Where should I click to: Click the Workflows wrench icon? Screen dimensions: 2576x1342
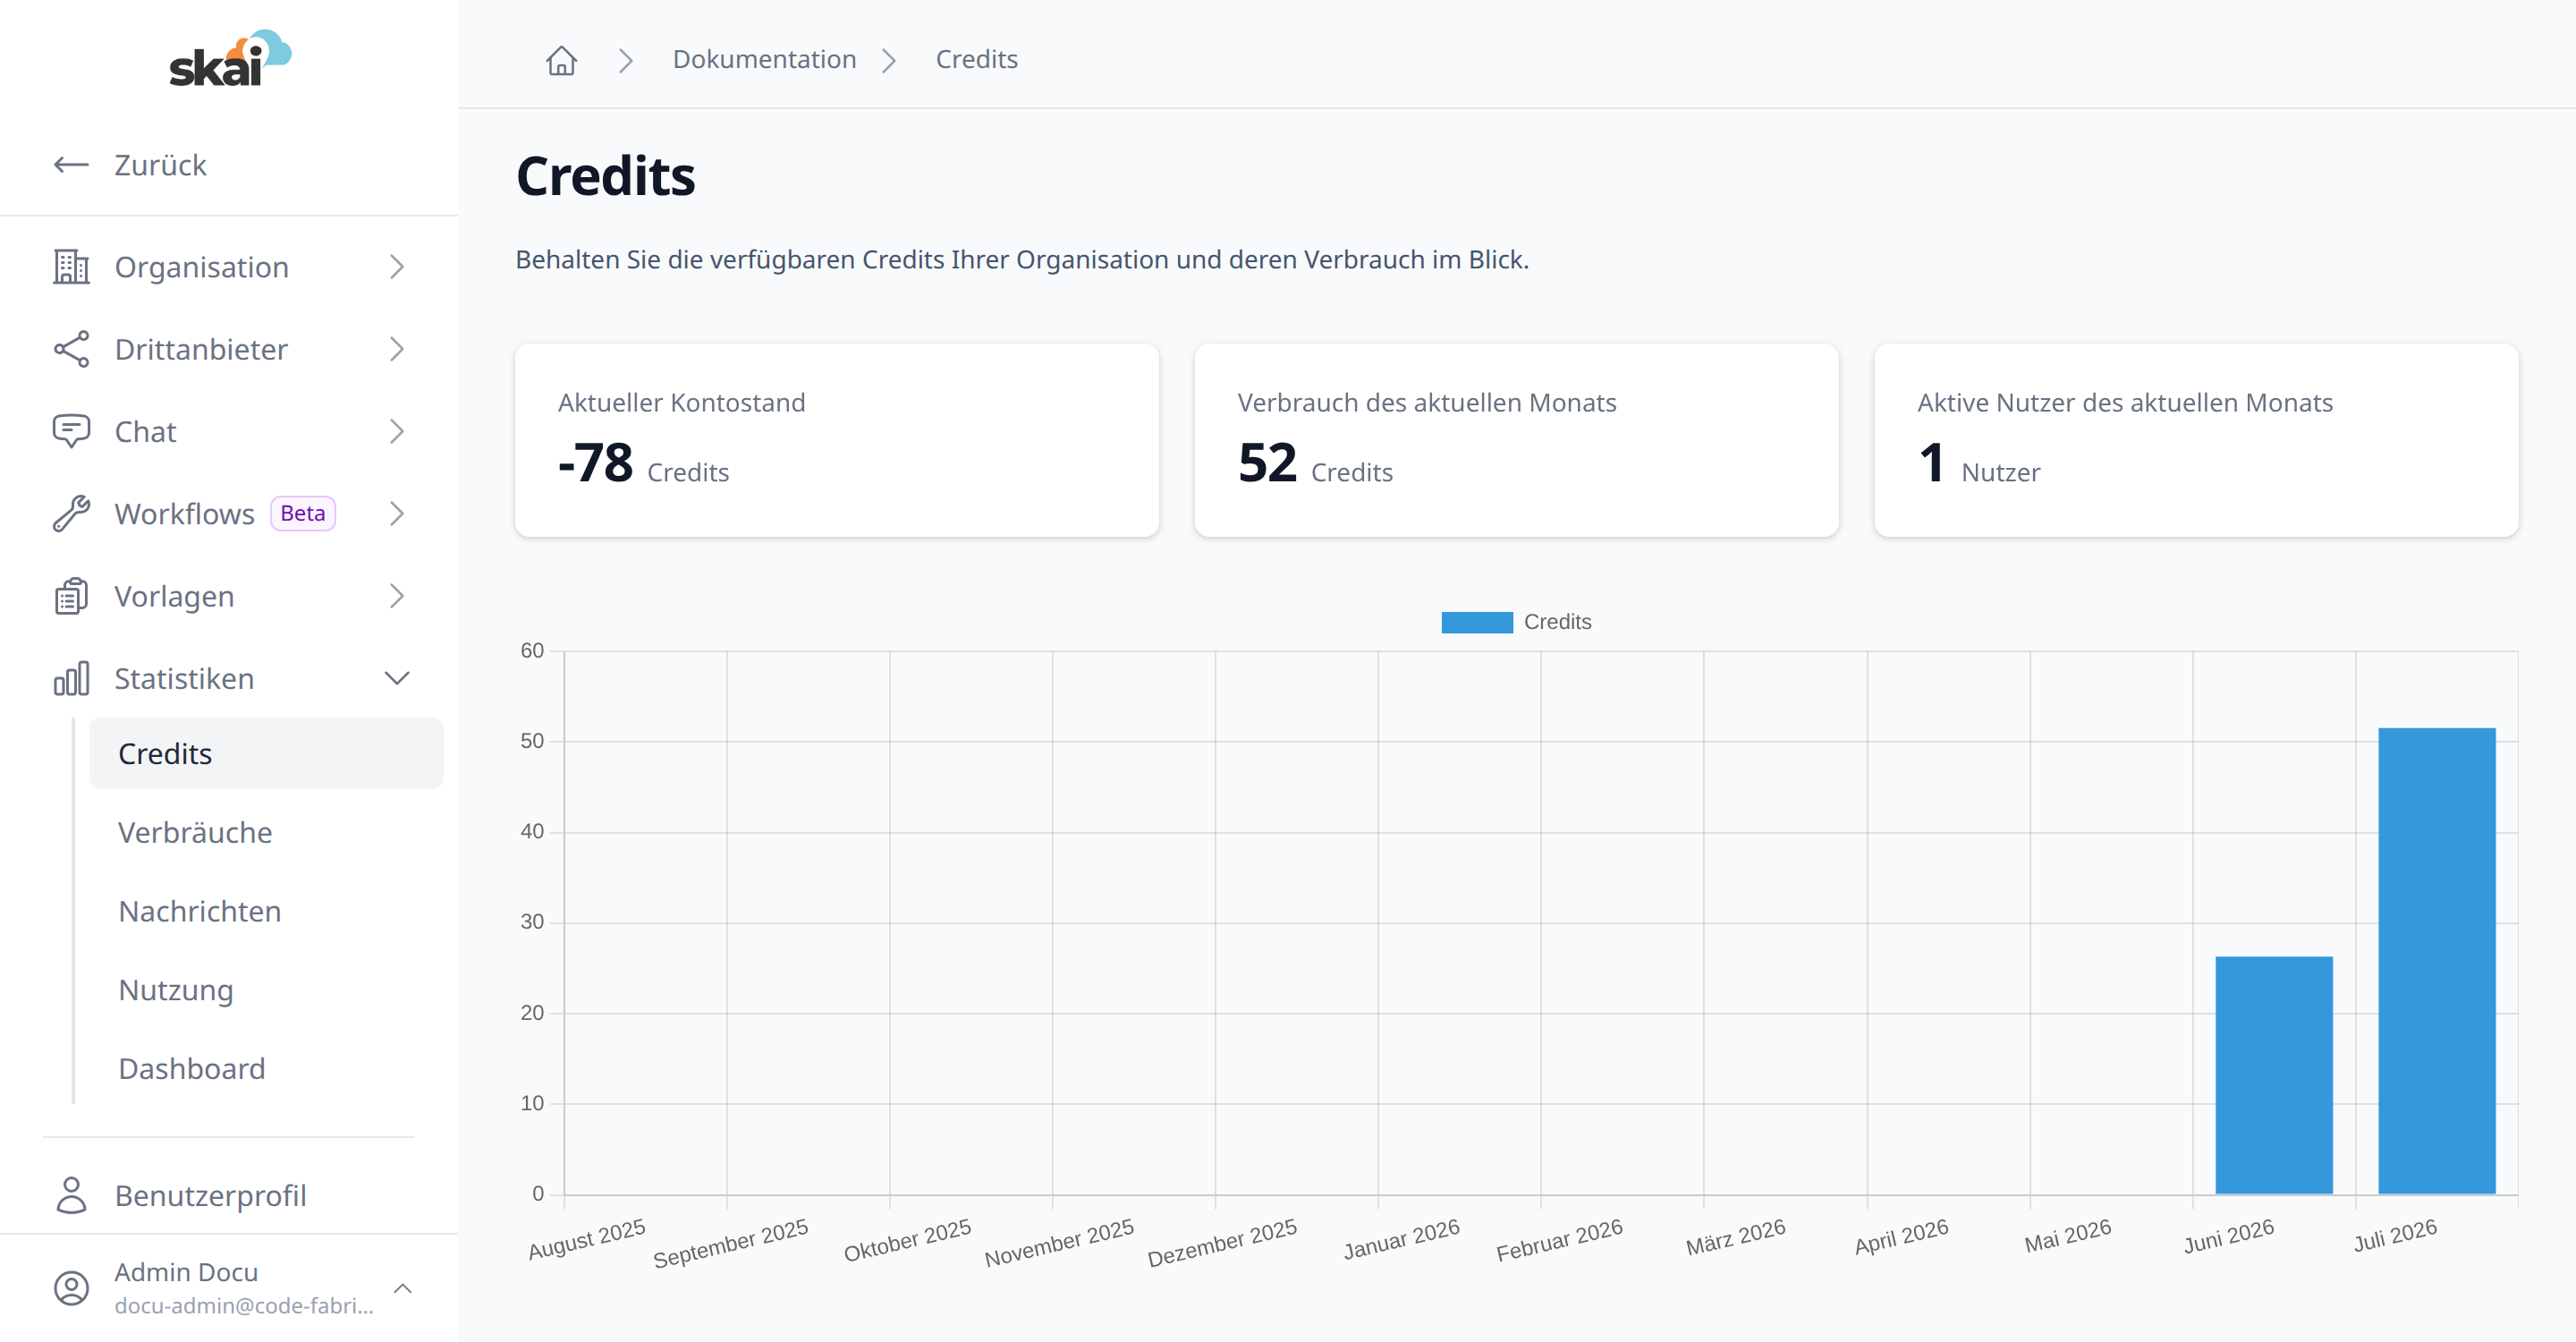point(71,513)
